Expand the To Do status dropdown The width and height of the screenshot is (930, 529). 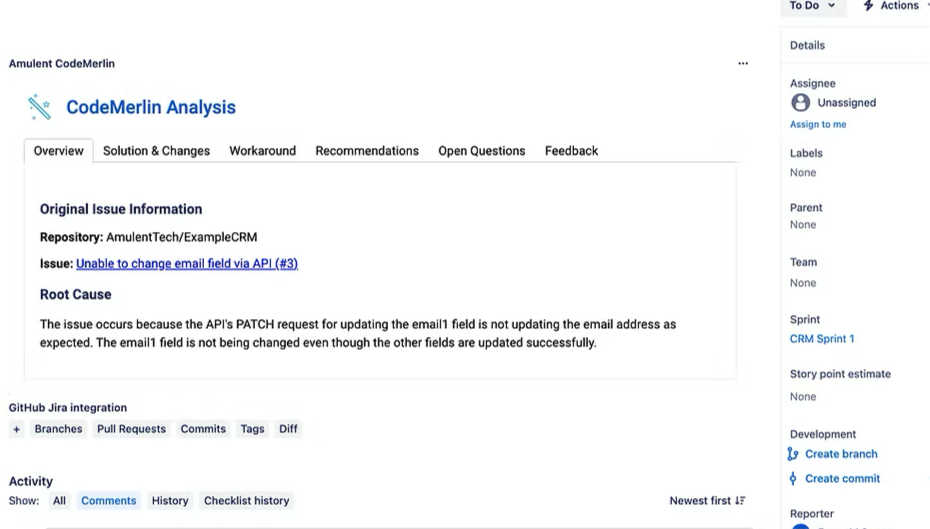coord(812,6)
